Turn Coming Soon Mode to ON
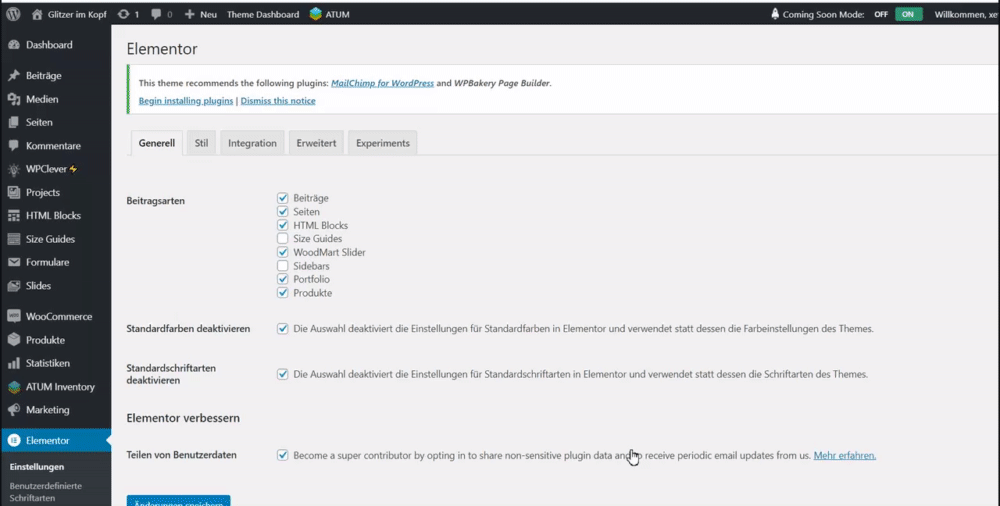Screen dimensions: 1000x506 [x=908, y=14]
